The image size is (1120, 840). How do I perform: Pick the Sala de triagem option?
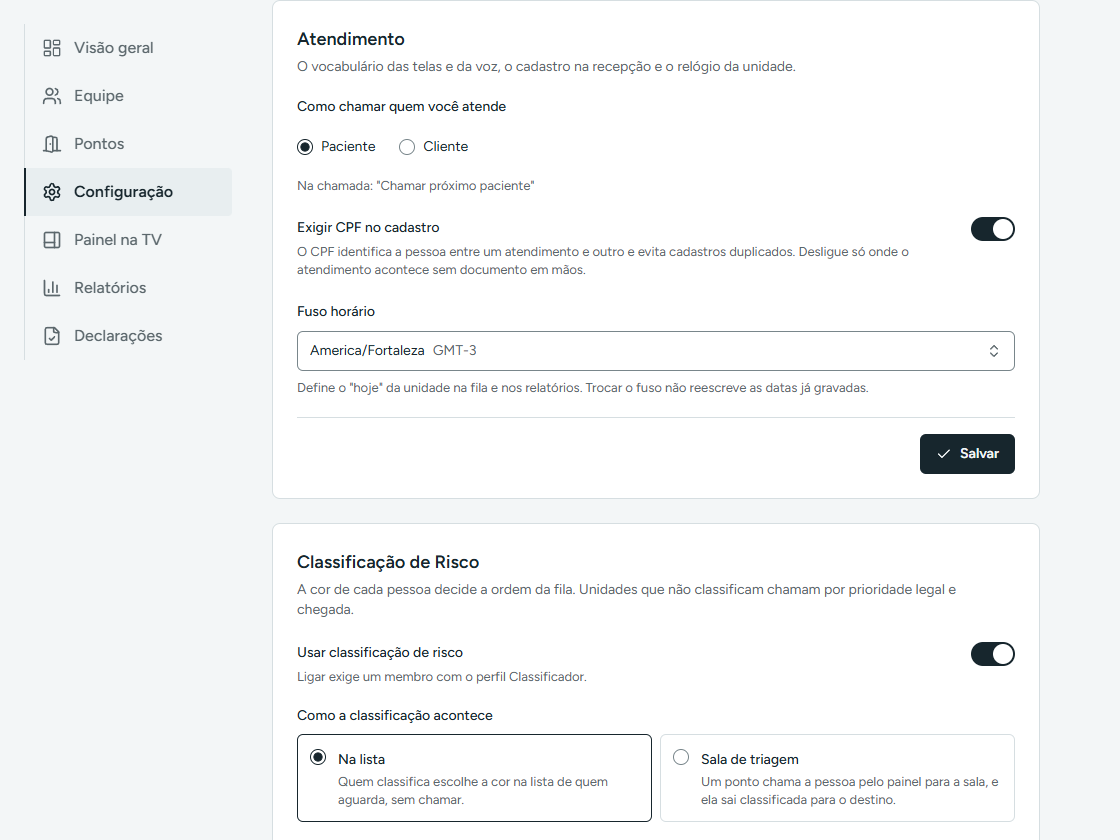tap(837, 778)
